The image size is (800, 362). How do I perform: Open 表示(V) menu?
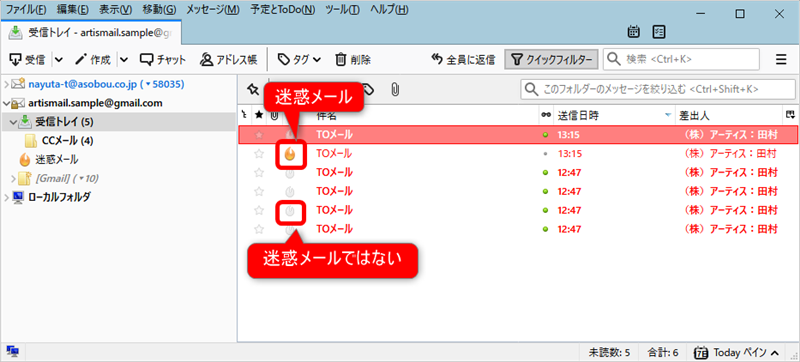coord(115,9)
